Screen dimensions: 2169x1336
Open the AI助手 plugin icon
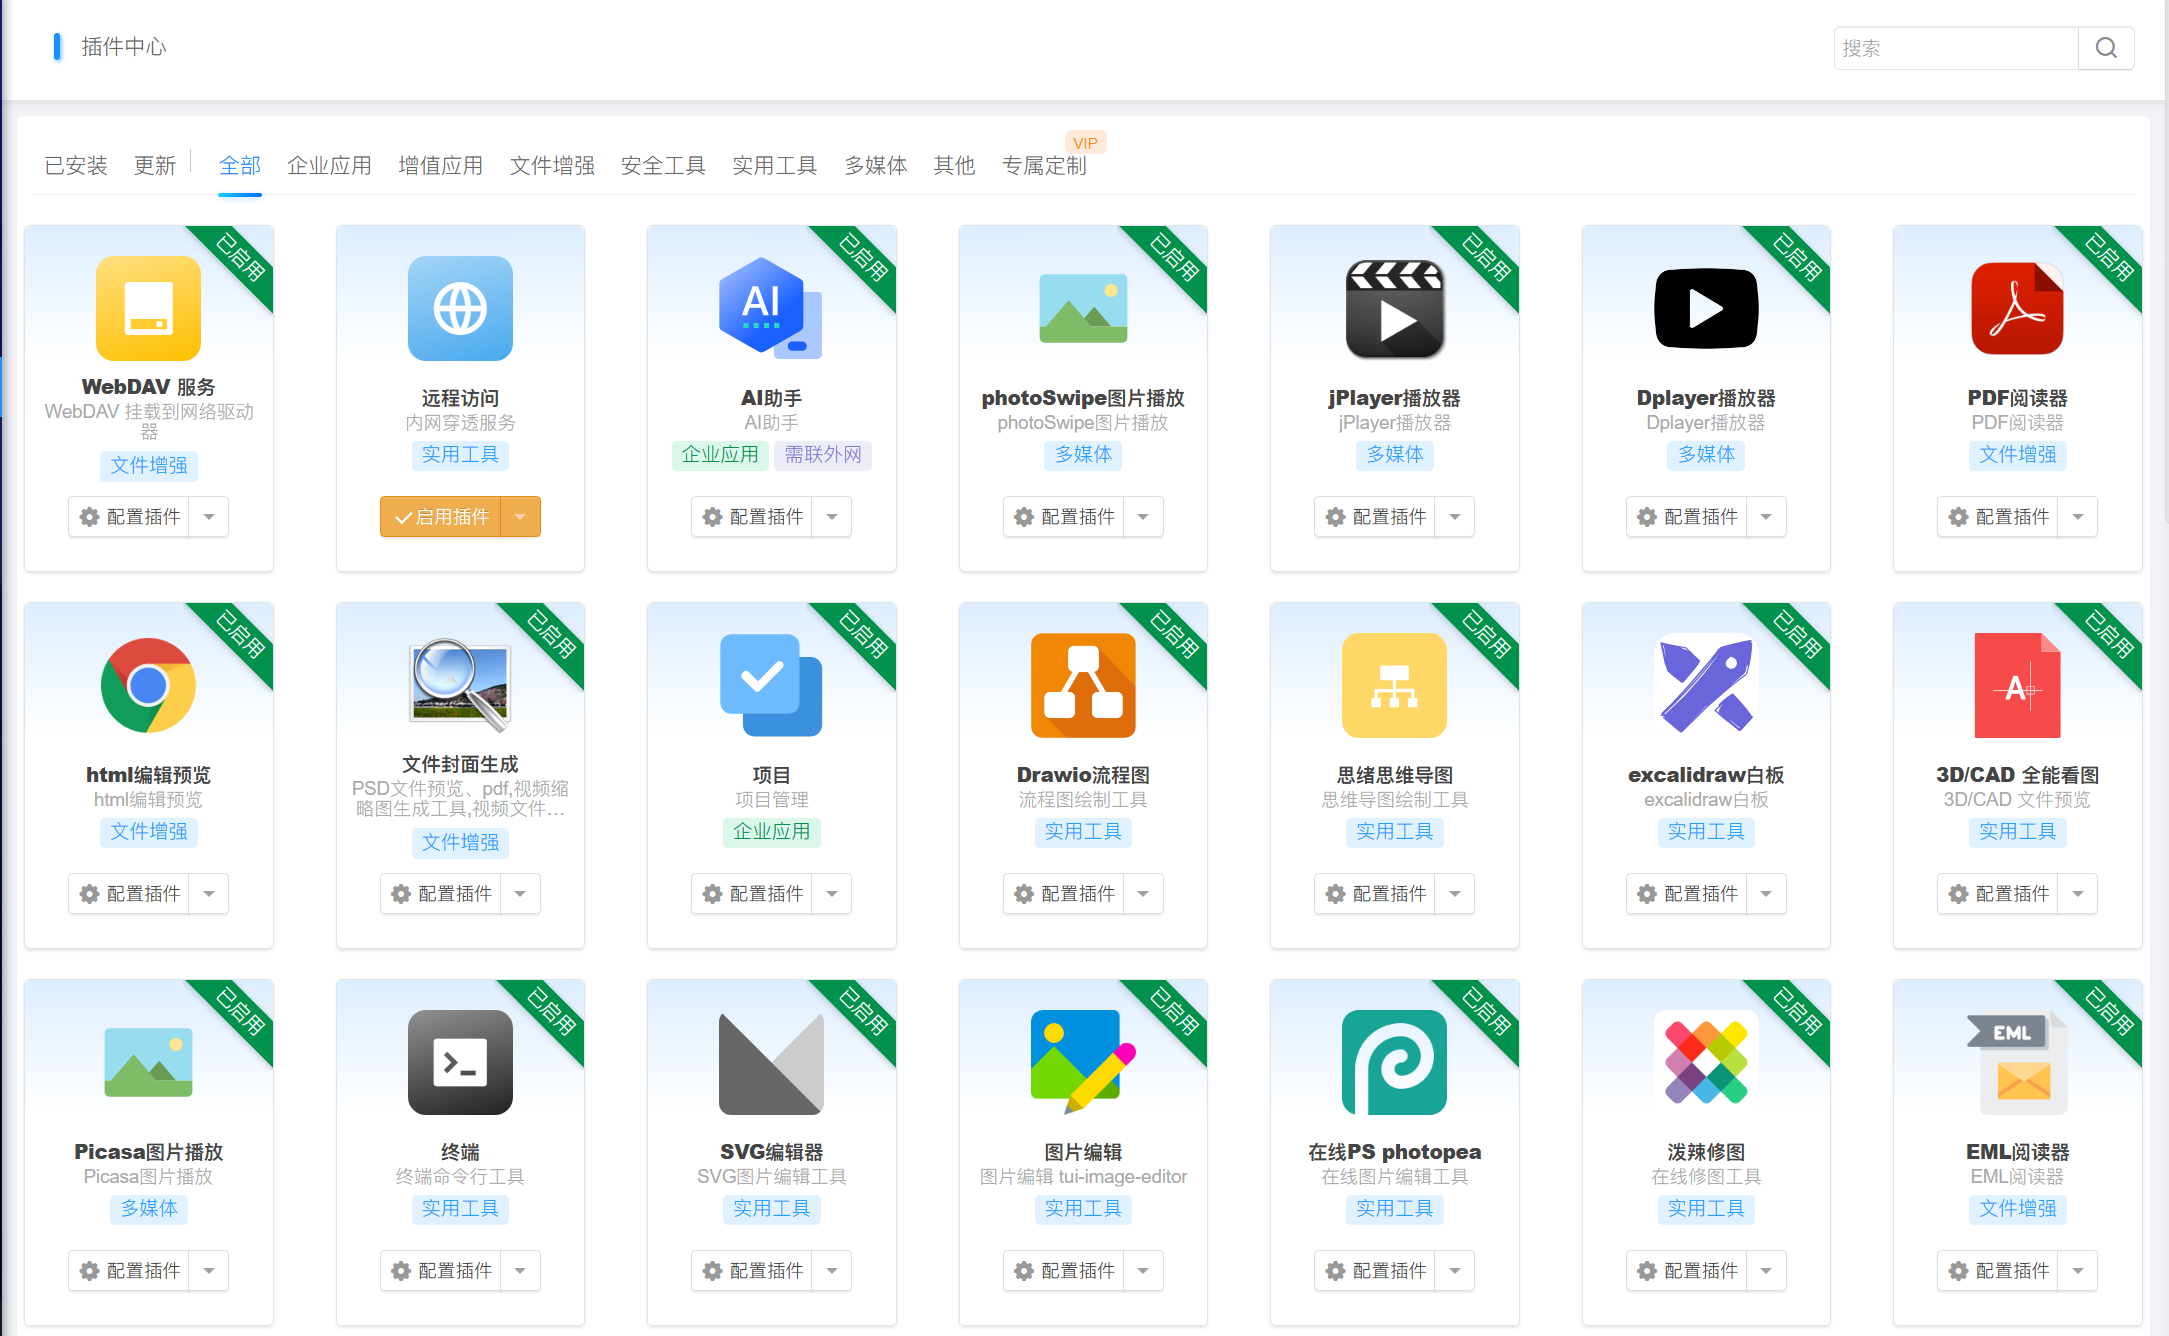(771, 308)
